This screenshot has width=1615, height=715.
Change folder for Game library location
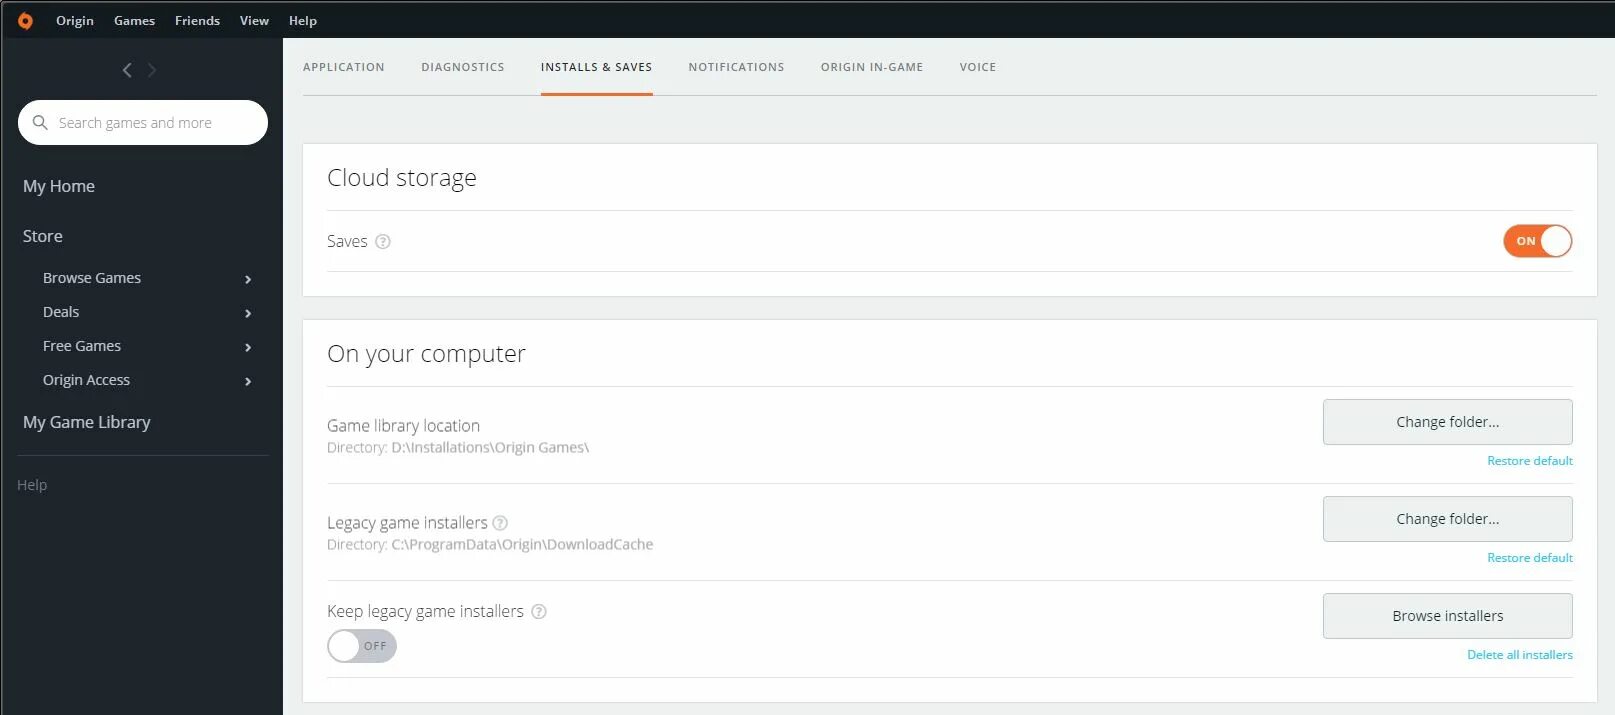pos(1448,422)
